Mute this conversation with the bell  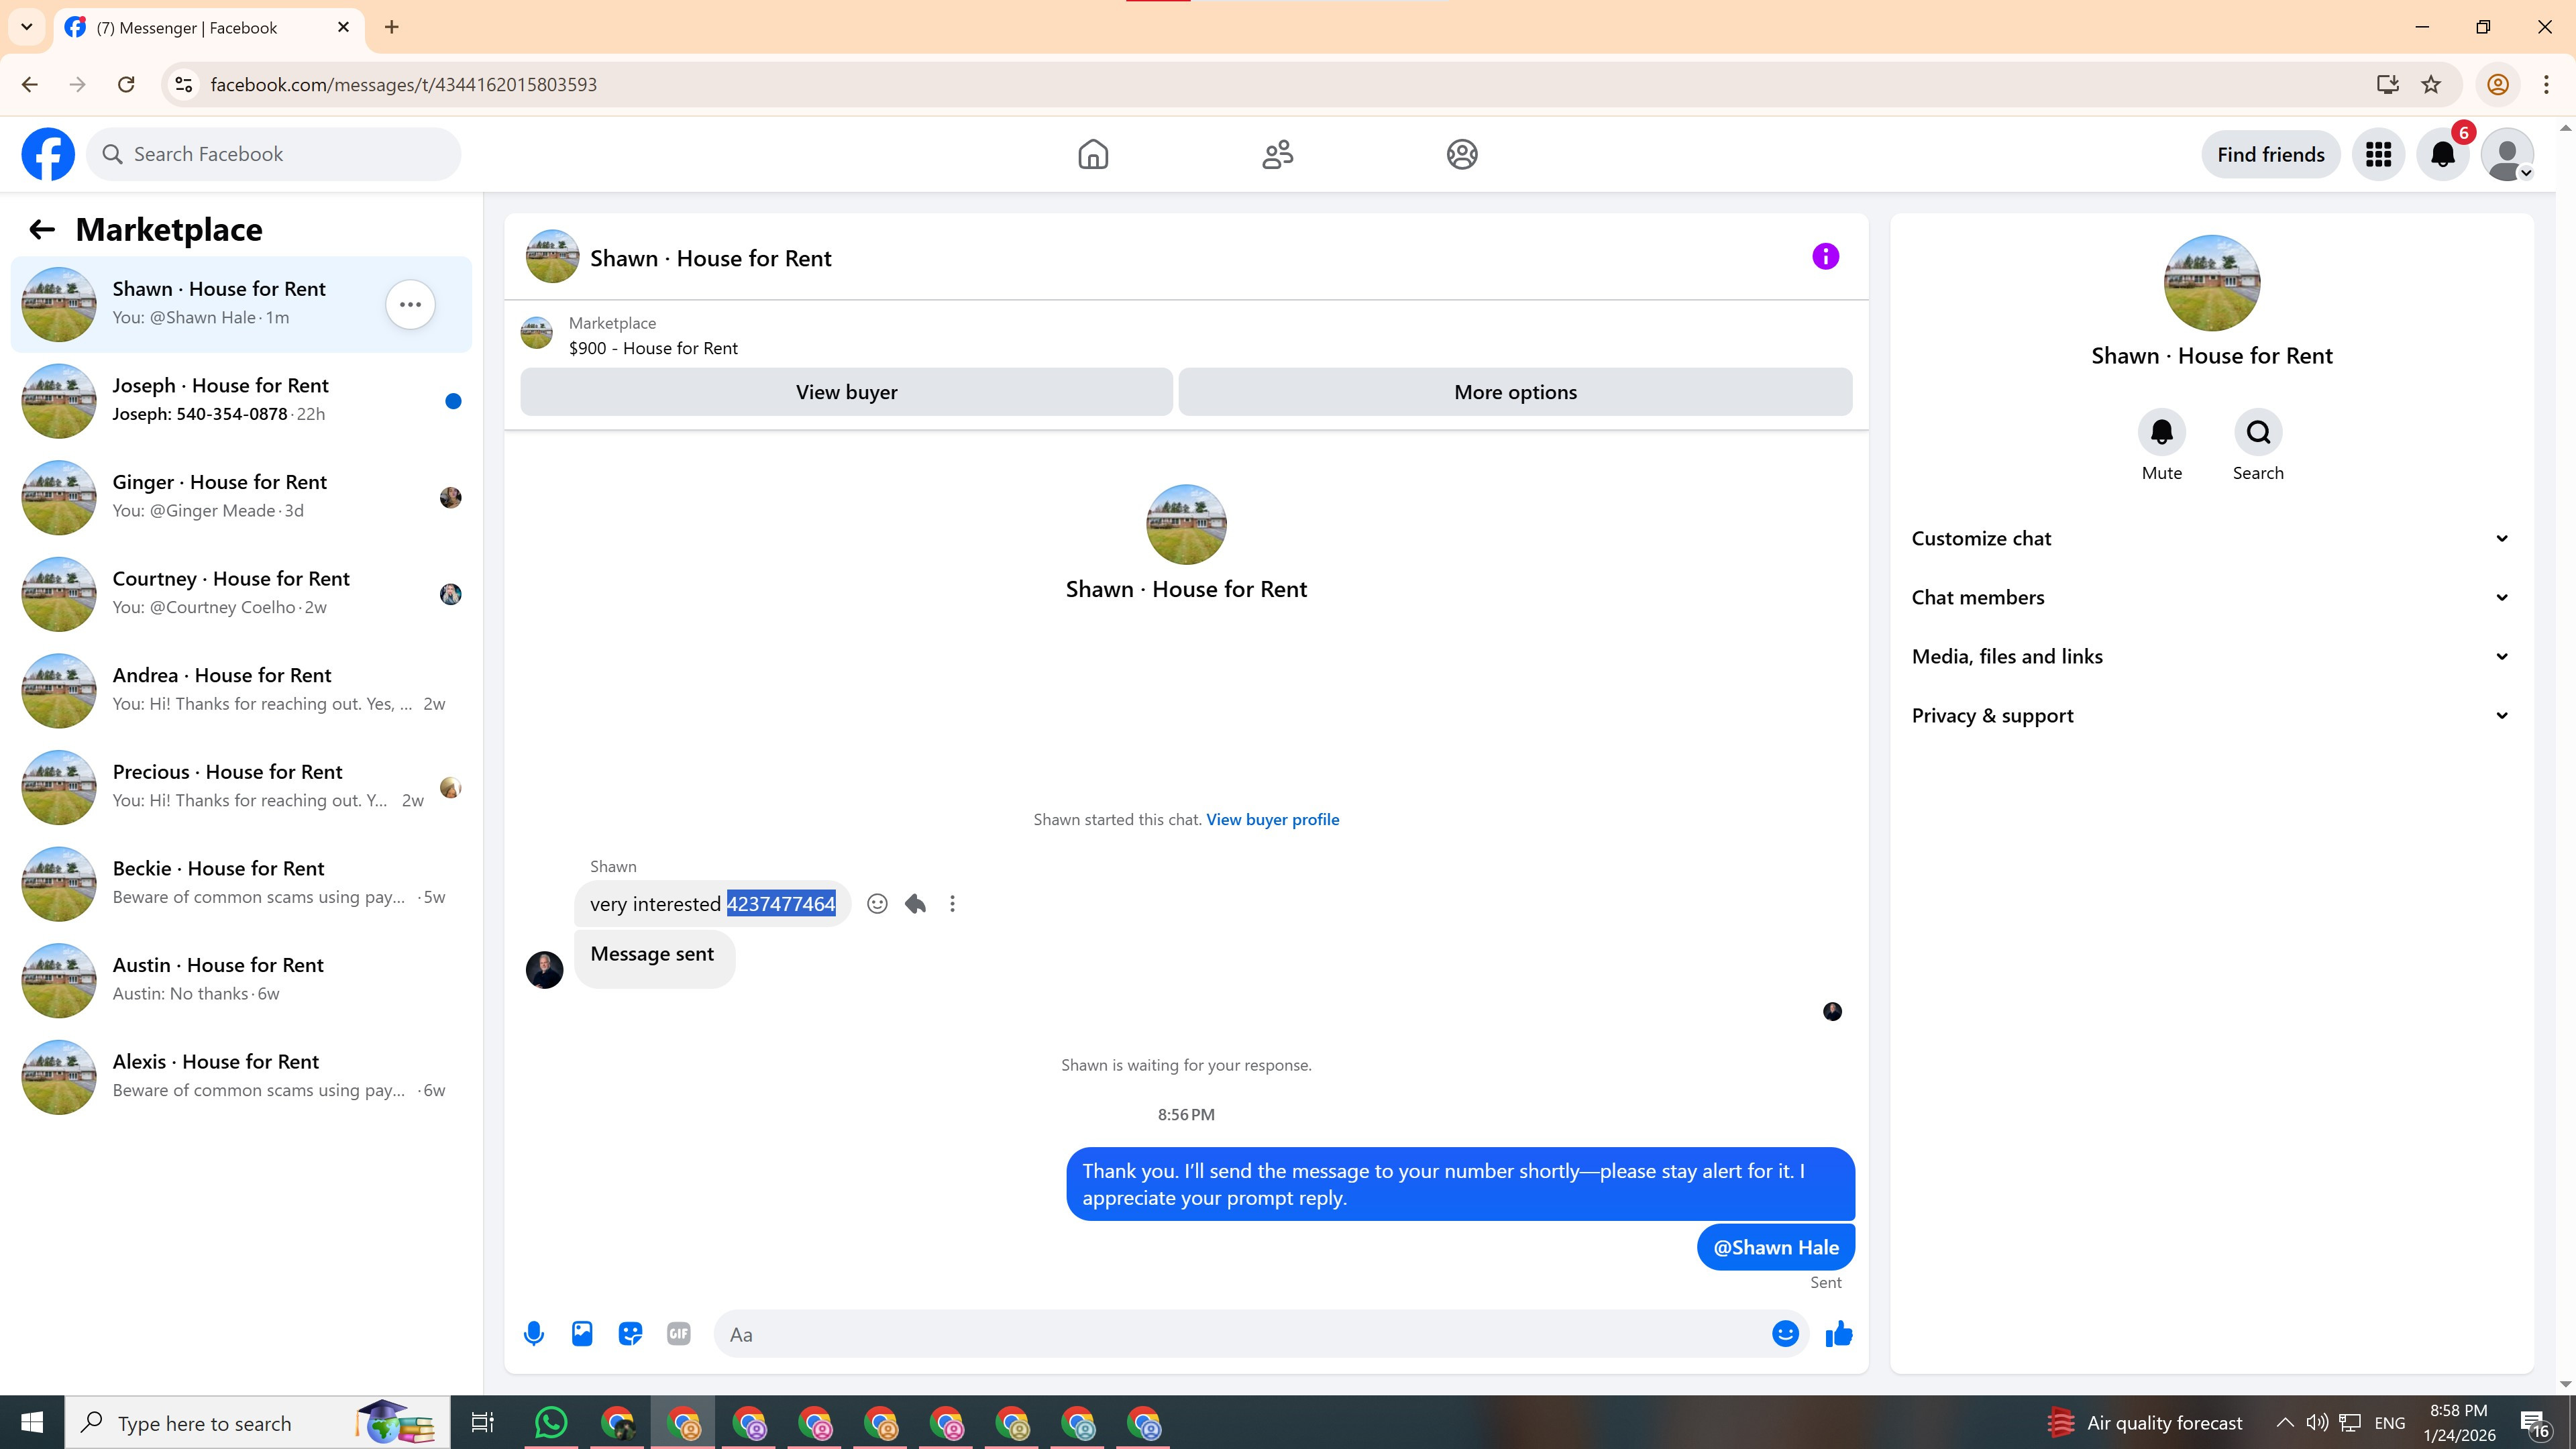click(2161, 432)
